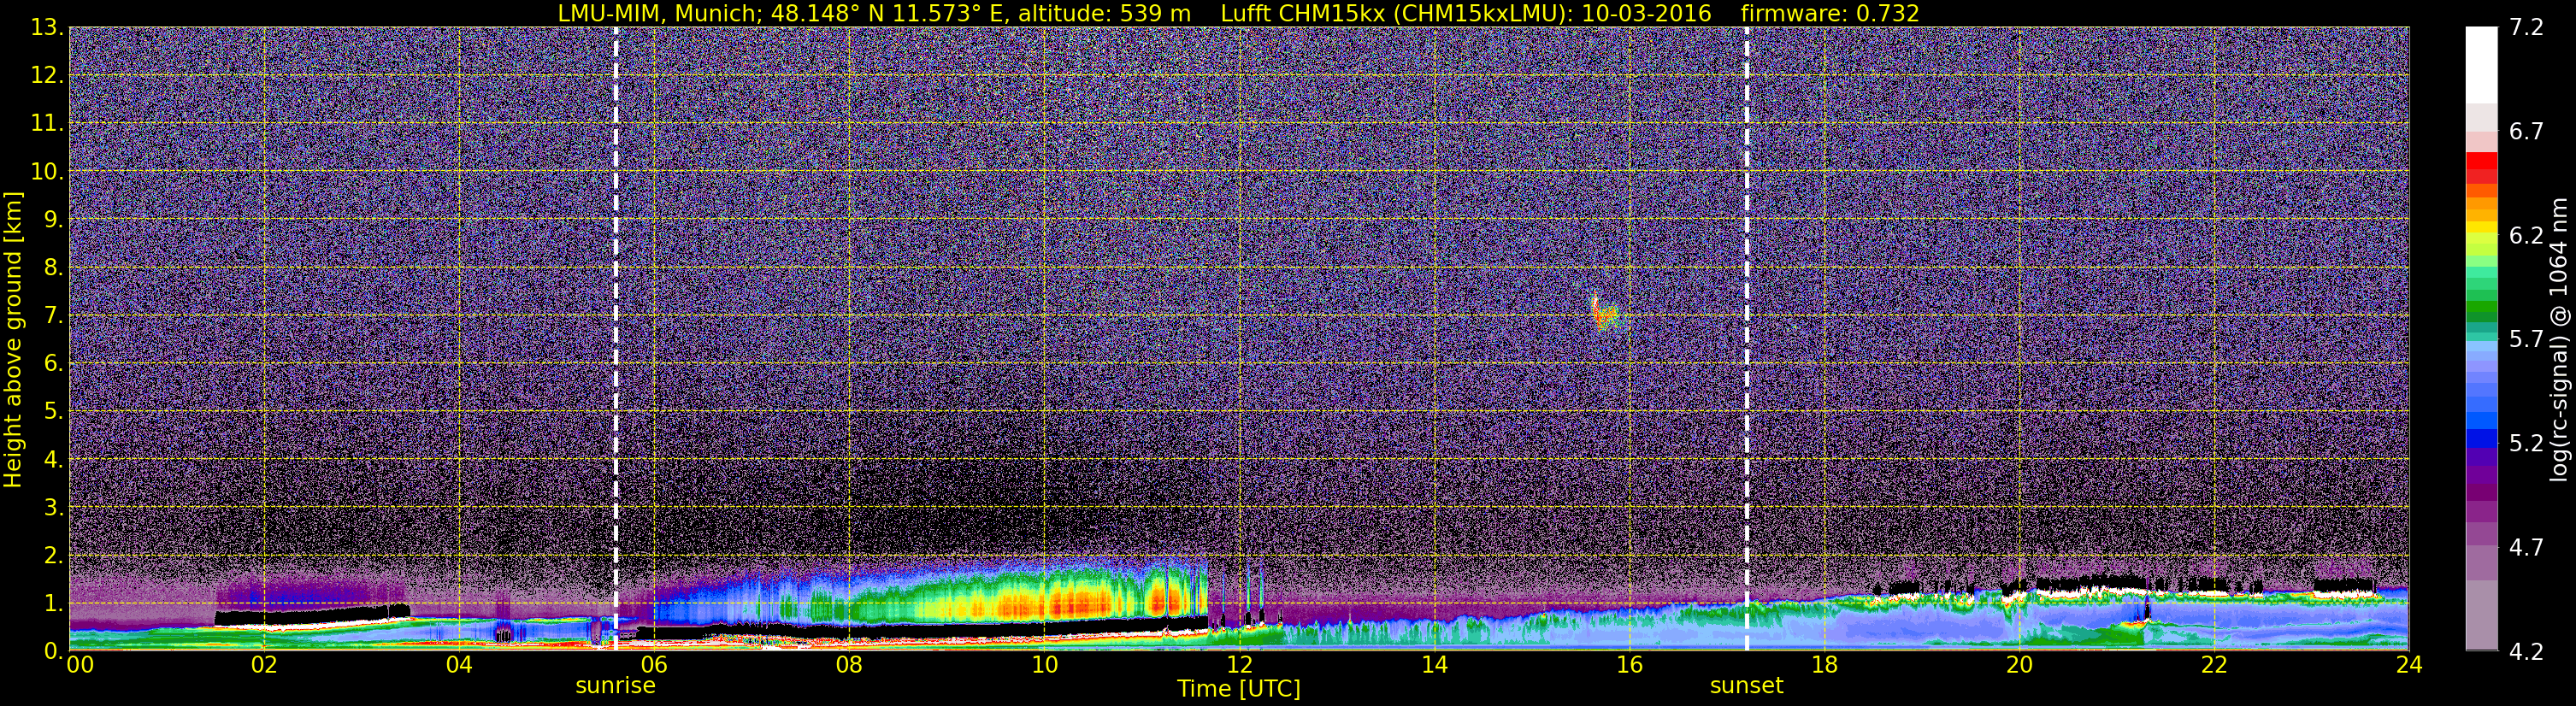Click the height axis tick '13.'

[x=47, y=27]
